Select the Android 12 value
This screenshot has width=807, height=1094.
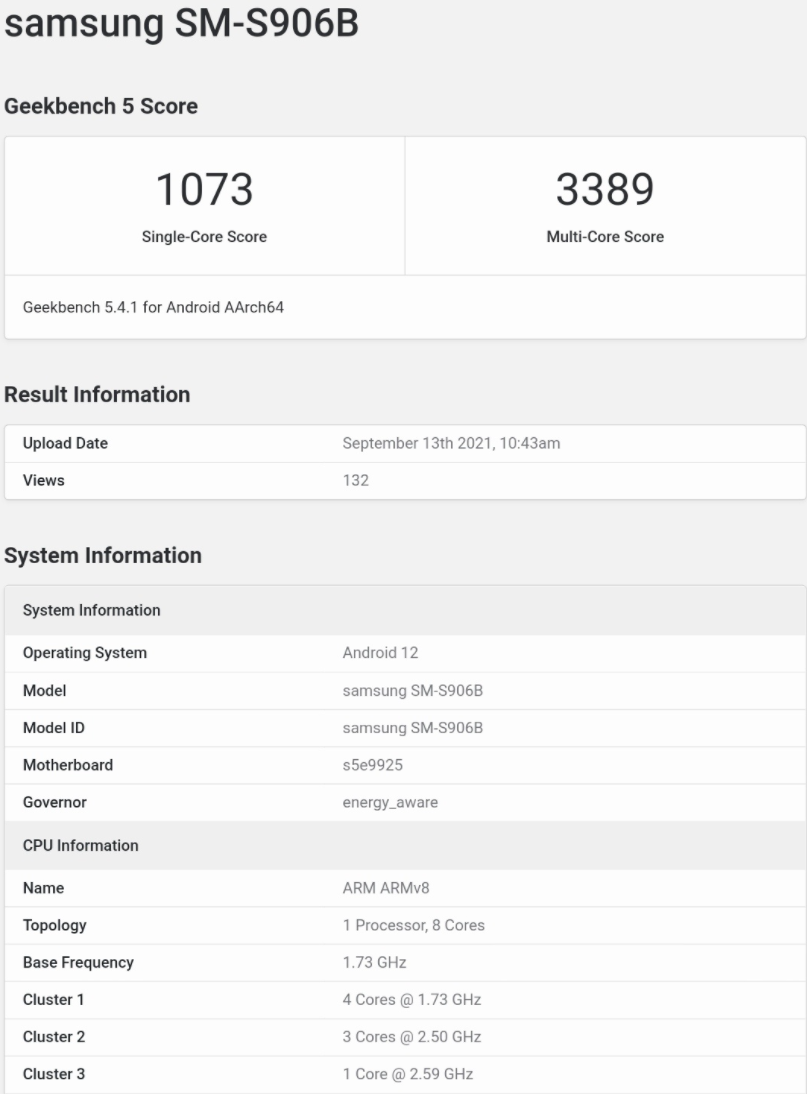(x=380, y=652)
